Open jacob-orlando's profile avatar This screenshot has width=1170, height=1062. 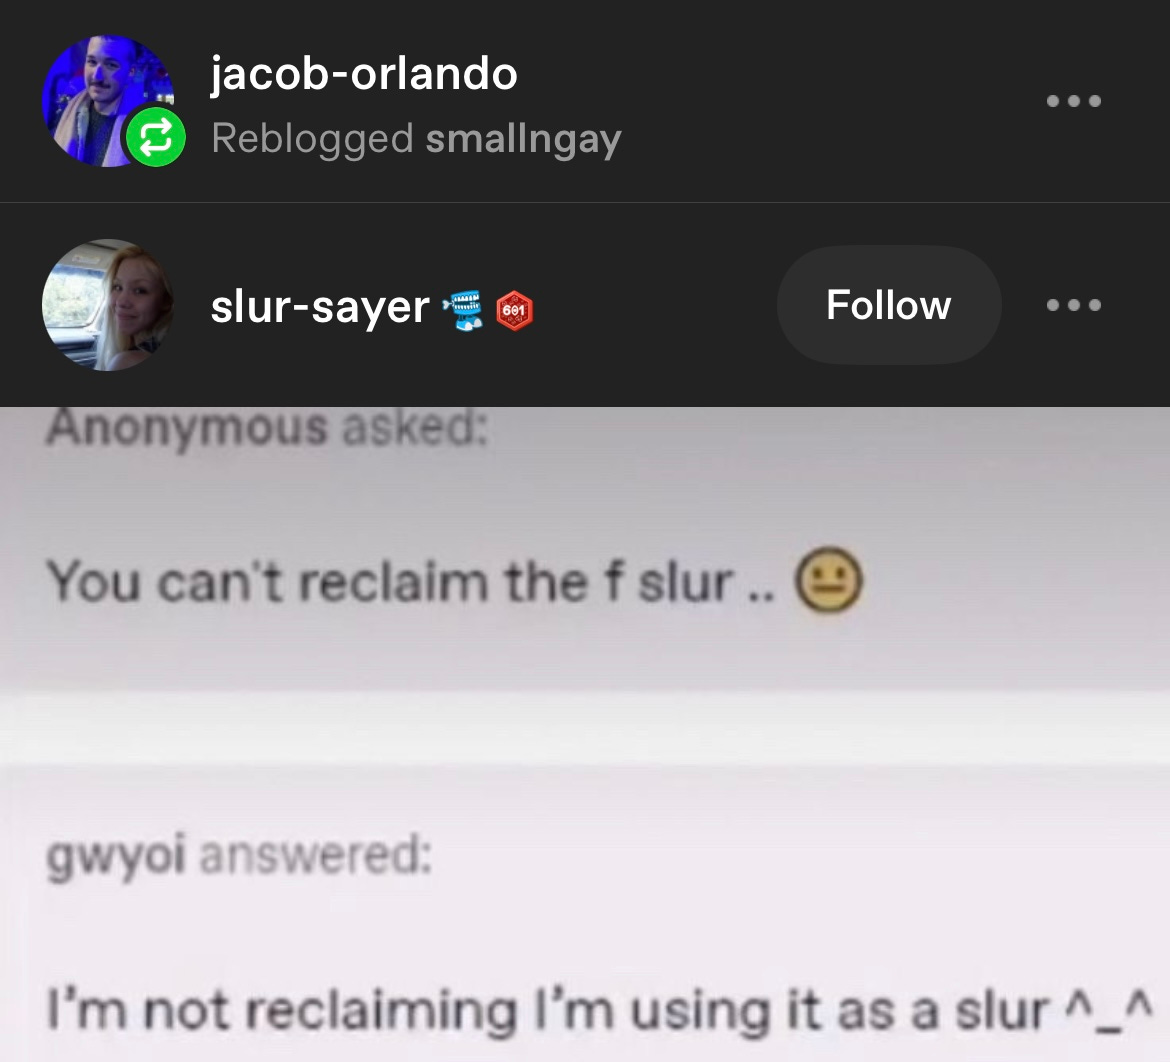coord(107,101)
